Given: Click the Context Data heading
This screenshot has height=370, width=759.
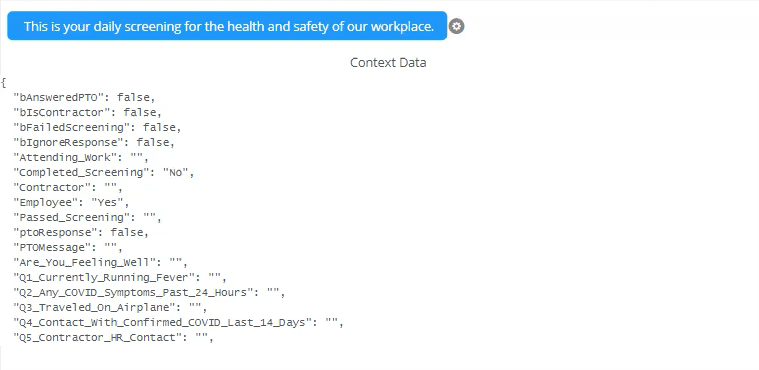Looking at the screenshot, I should 388,62.
